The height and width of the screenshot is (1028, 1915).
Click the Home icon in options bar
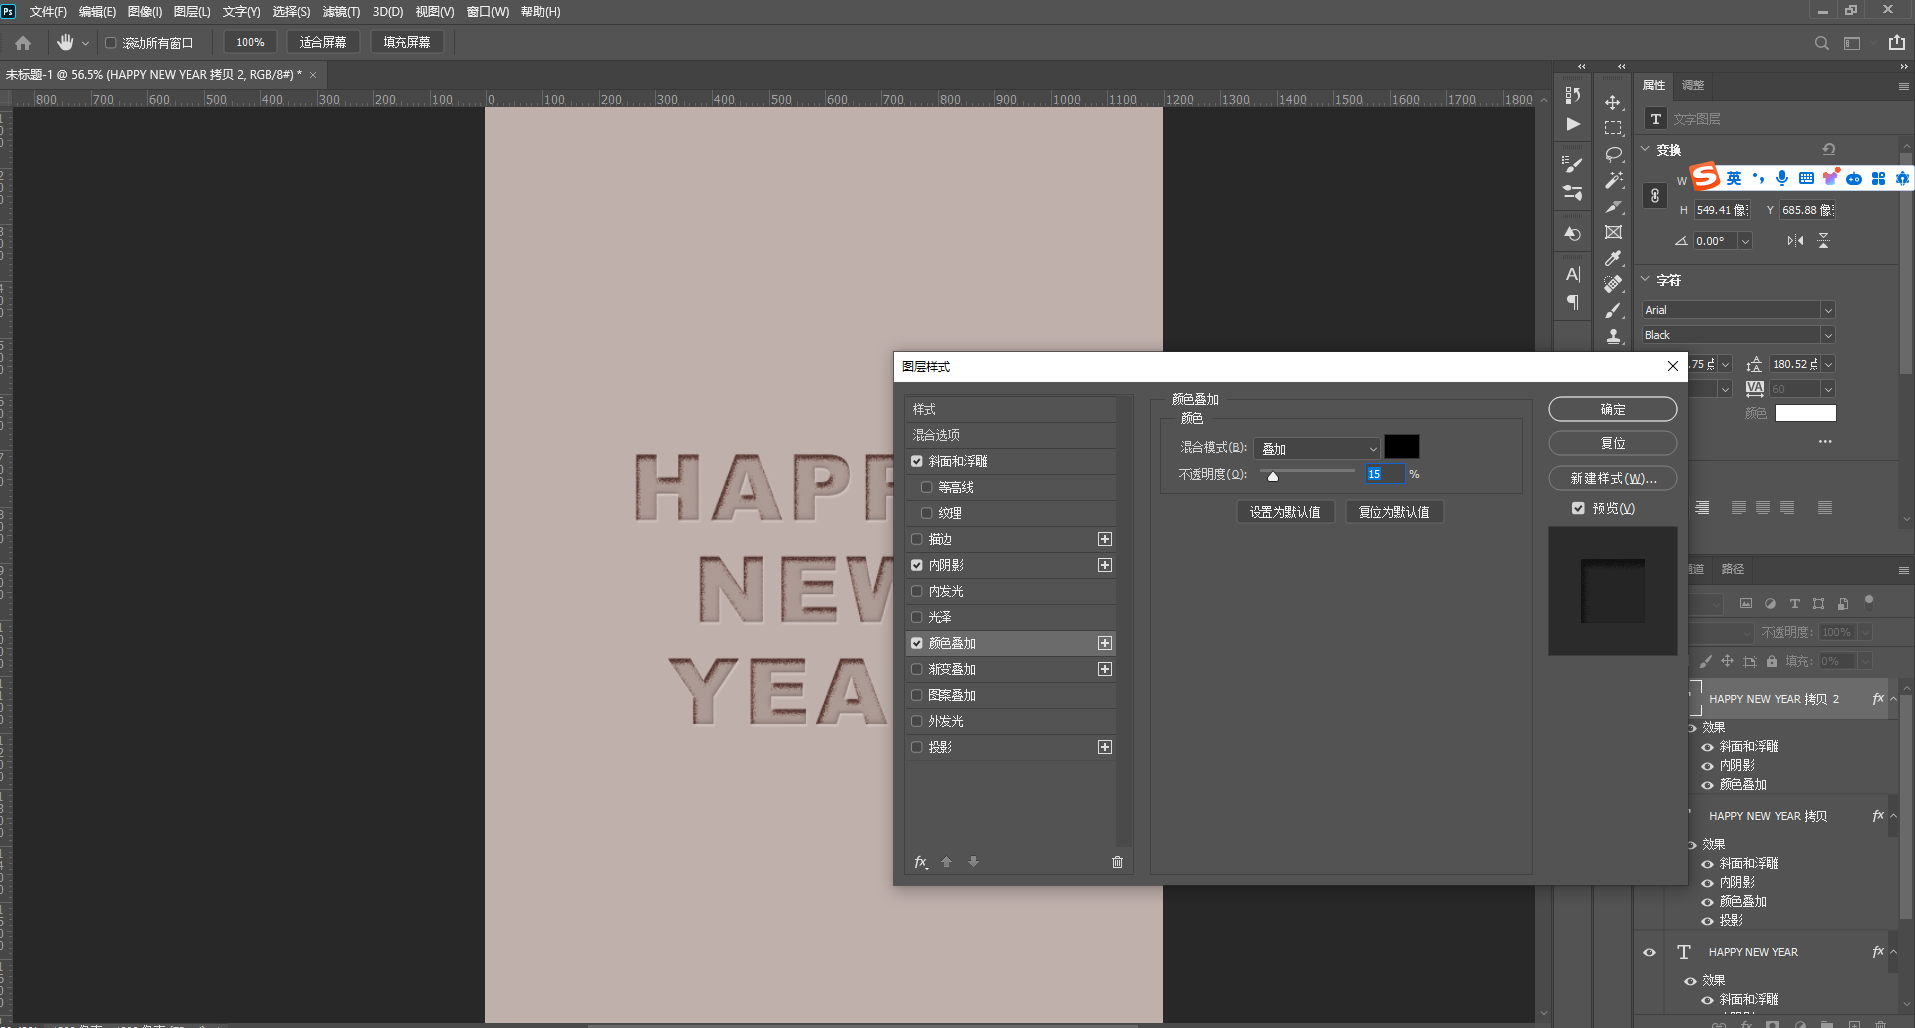pyautogui.click(x=23, y=43)
